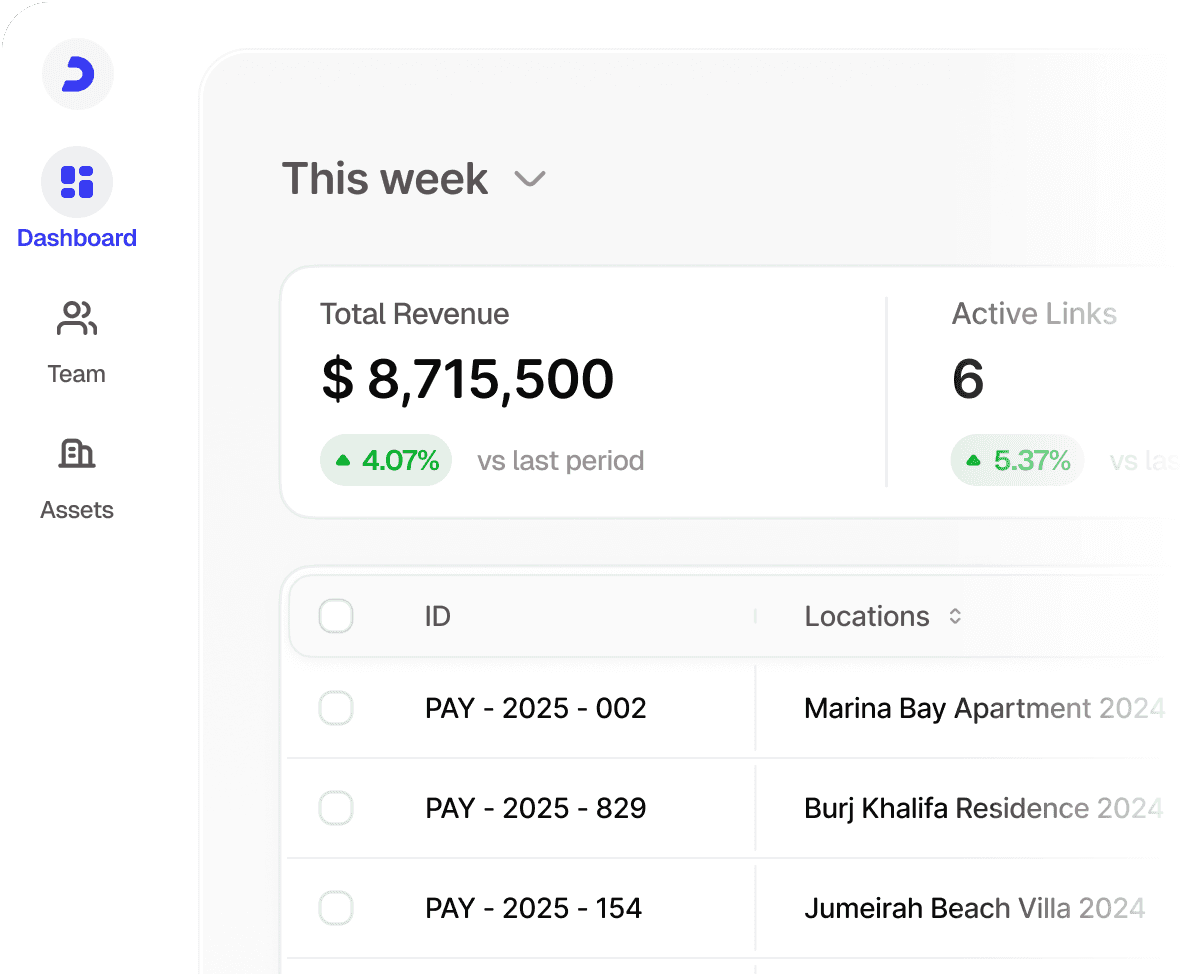
Task: Check the PAY - 2025 - 154 row checkbox
Action: [x=336, y=908]
